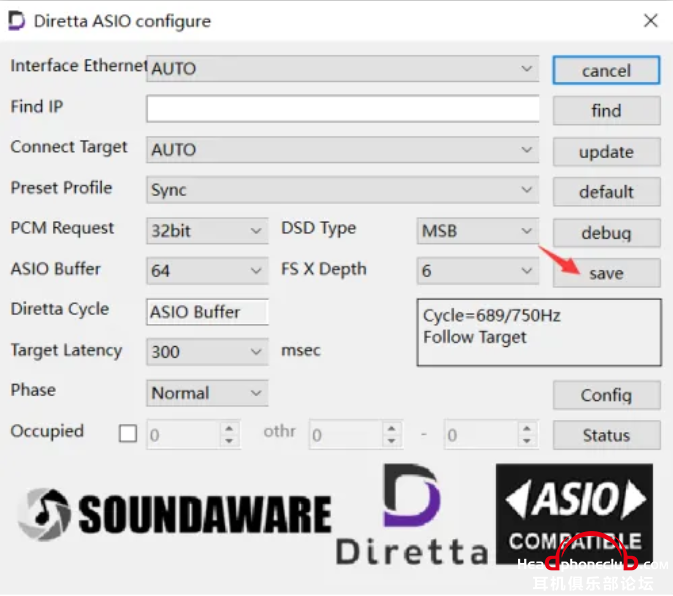Increase the last othr range spinner value
Image resolution: width=673 pixels, height=596 pixels.
pos(527,429)
